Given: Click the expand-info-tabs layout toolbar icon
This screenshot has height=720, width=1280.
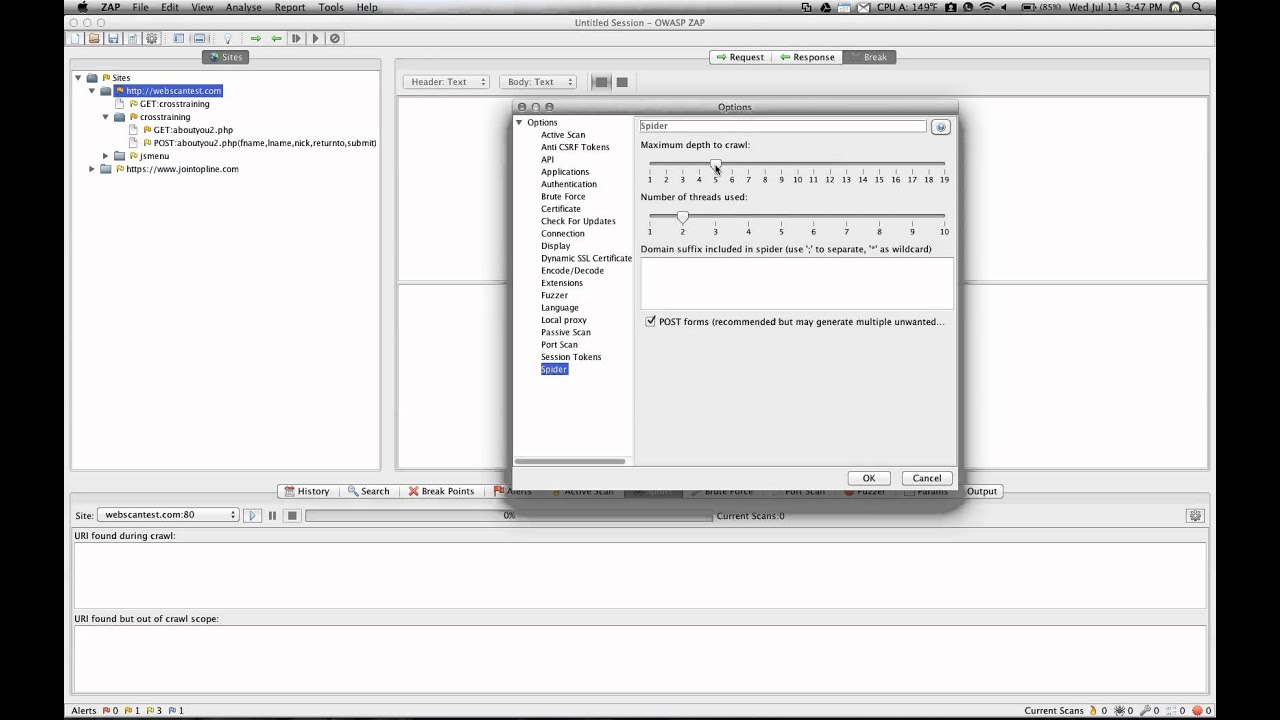Looking at the screenshot, I should pos(200,38).
